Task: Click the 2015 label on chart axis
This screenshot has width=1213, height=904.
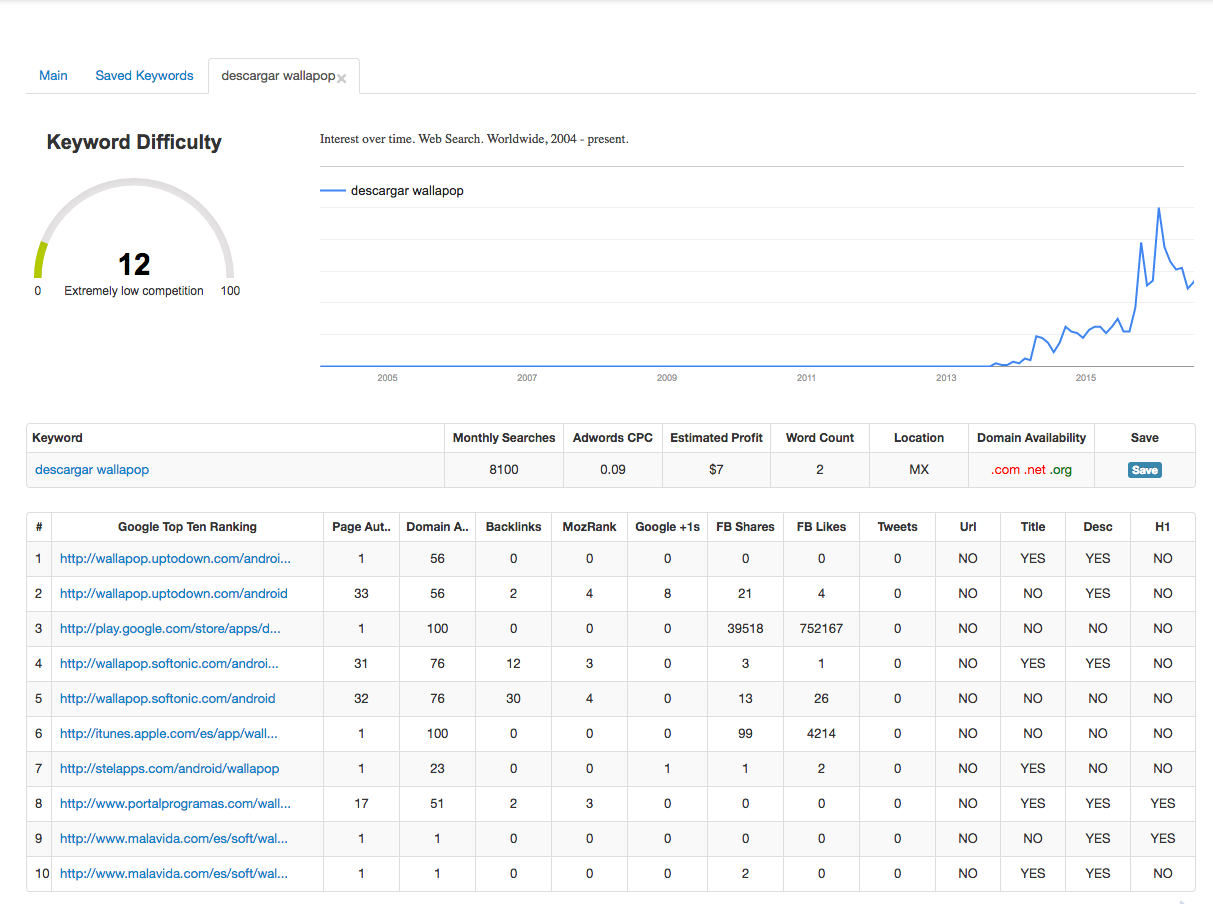Action: (1085, 378)
